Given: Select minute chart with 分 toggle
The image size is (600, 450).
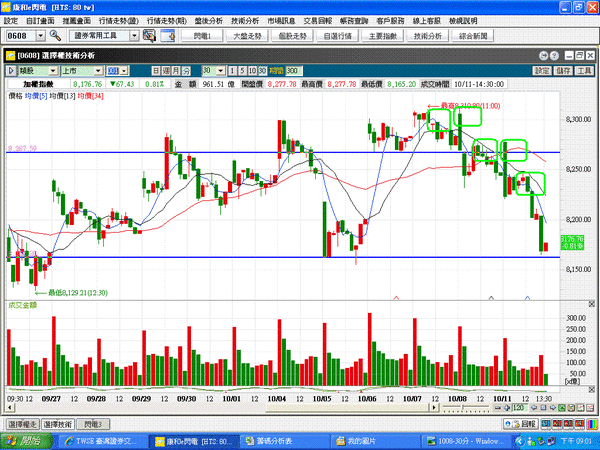Looking at the screenshot, I should tap(186, 71).
